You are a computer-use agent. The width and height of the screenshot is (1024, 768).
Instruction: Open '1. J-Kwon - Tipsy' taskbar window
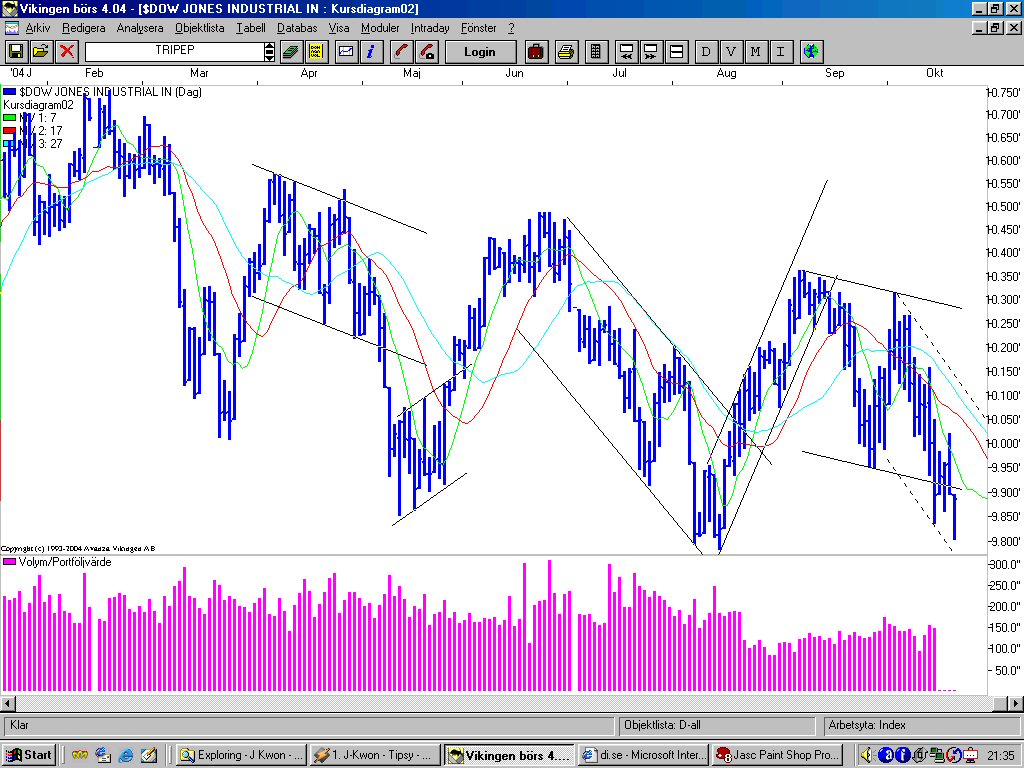[374, 755]
